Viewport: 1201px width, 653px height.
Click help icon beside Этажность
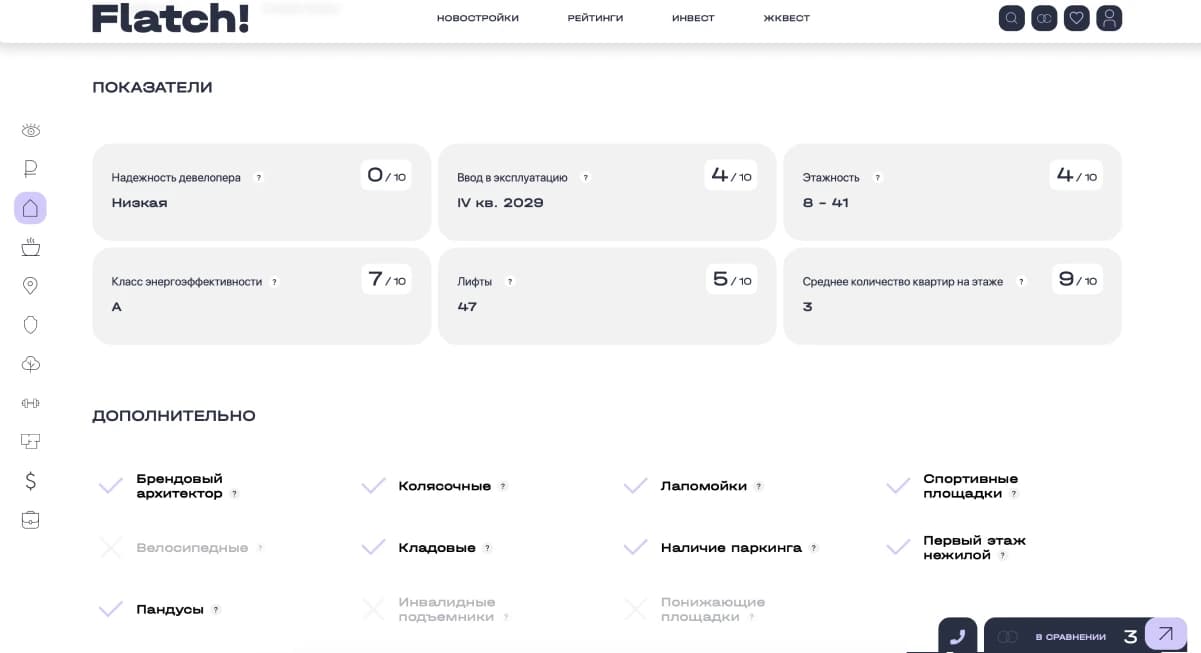tap(878, 178)
